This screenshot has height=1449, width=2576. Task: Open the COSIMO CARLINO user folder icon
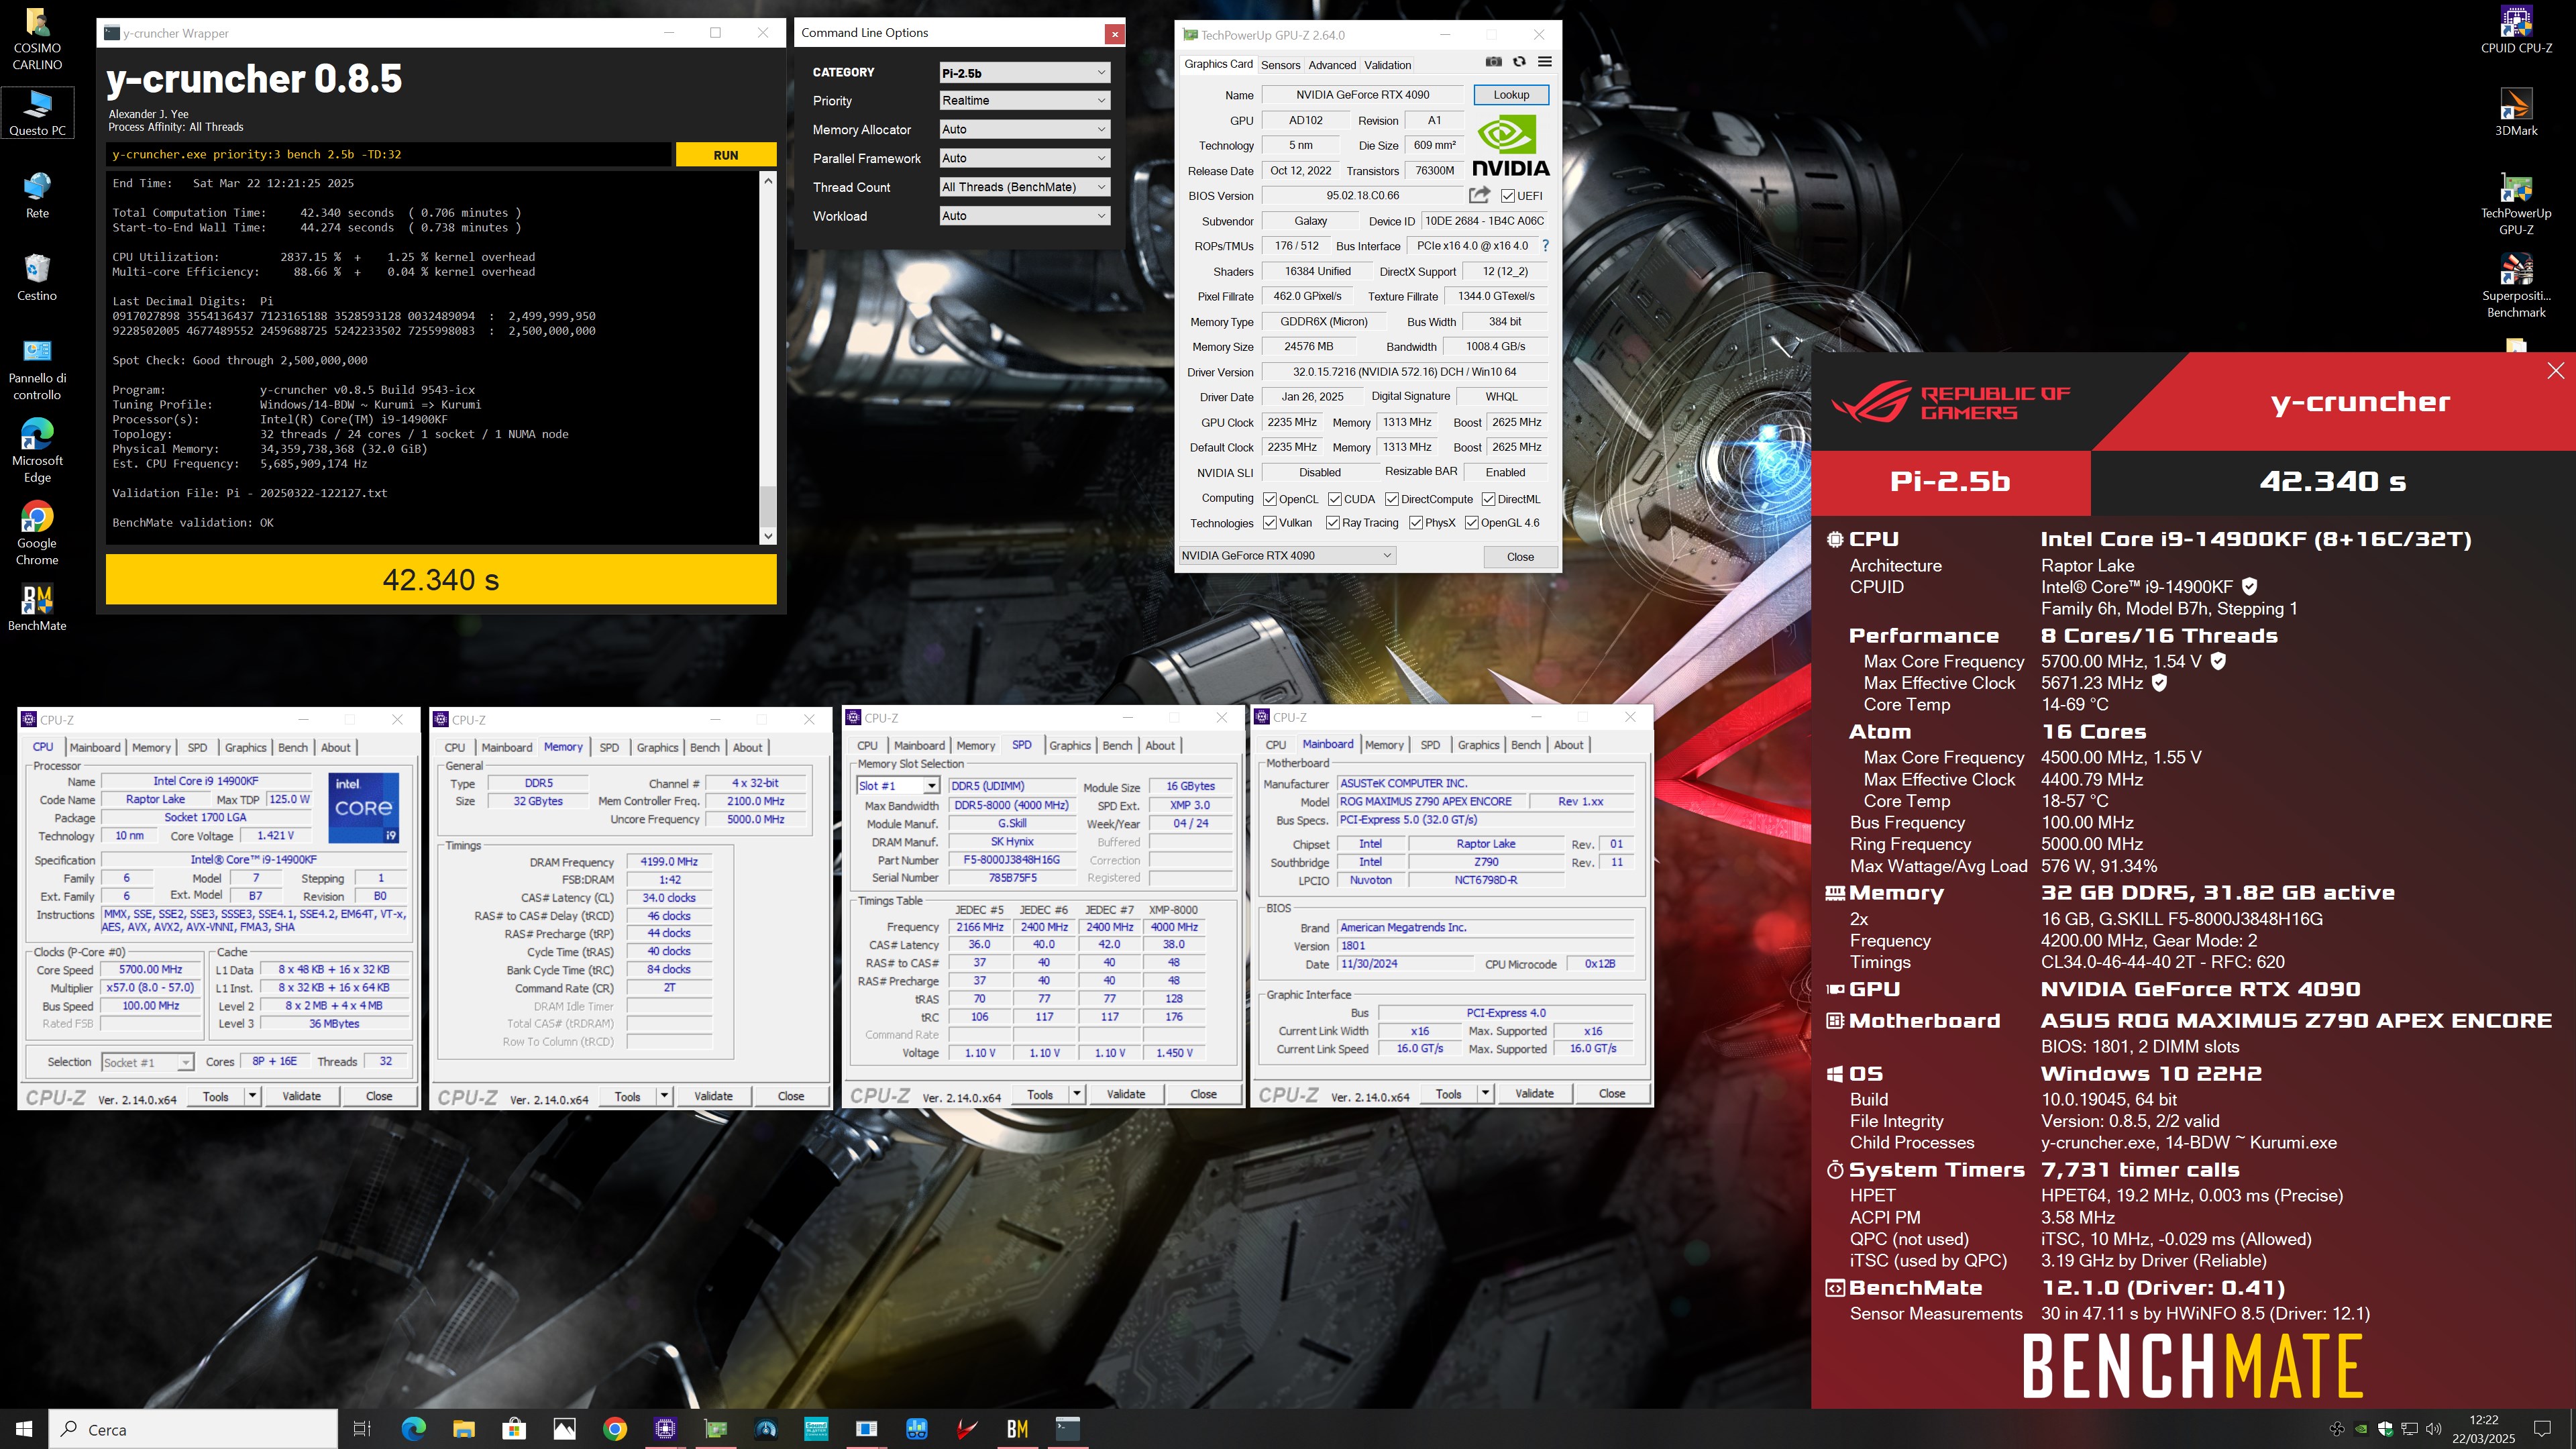click(x=37, y=39)
